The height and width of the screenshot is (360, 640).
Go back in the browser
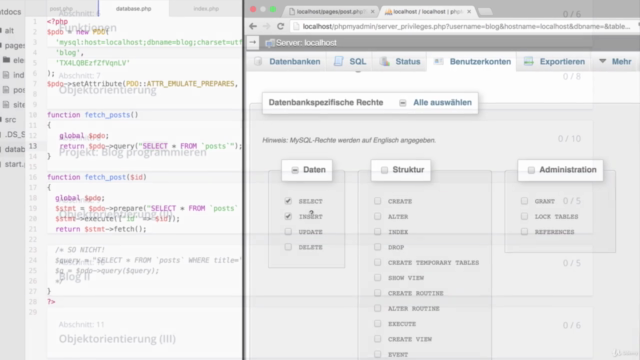tap(253, 26)
